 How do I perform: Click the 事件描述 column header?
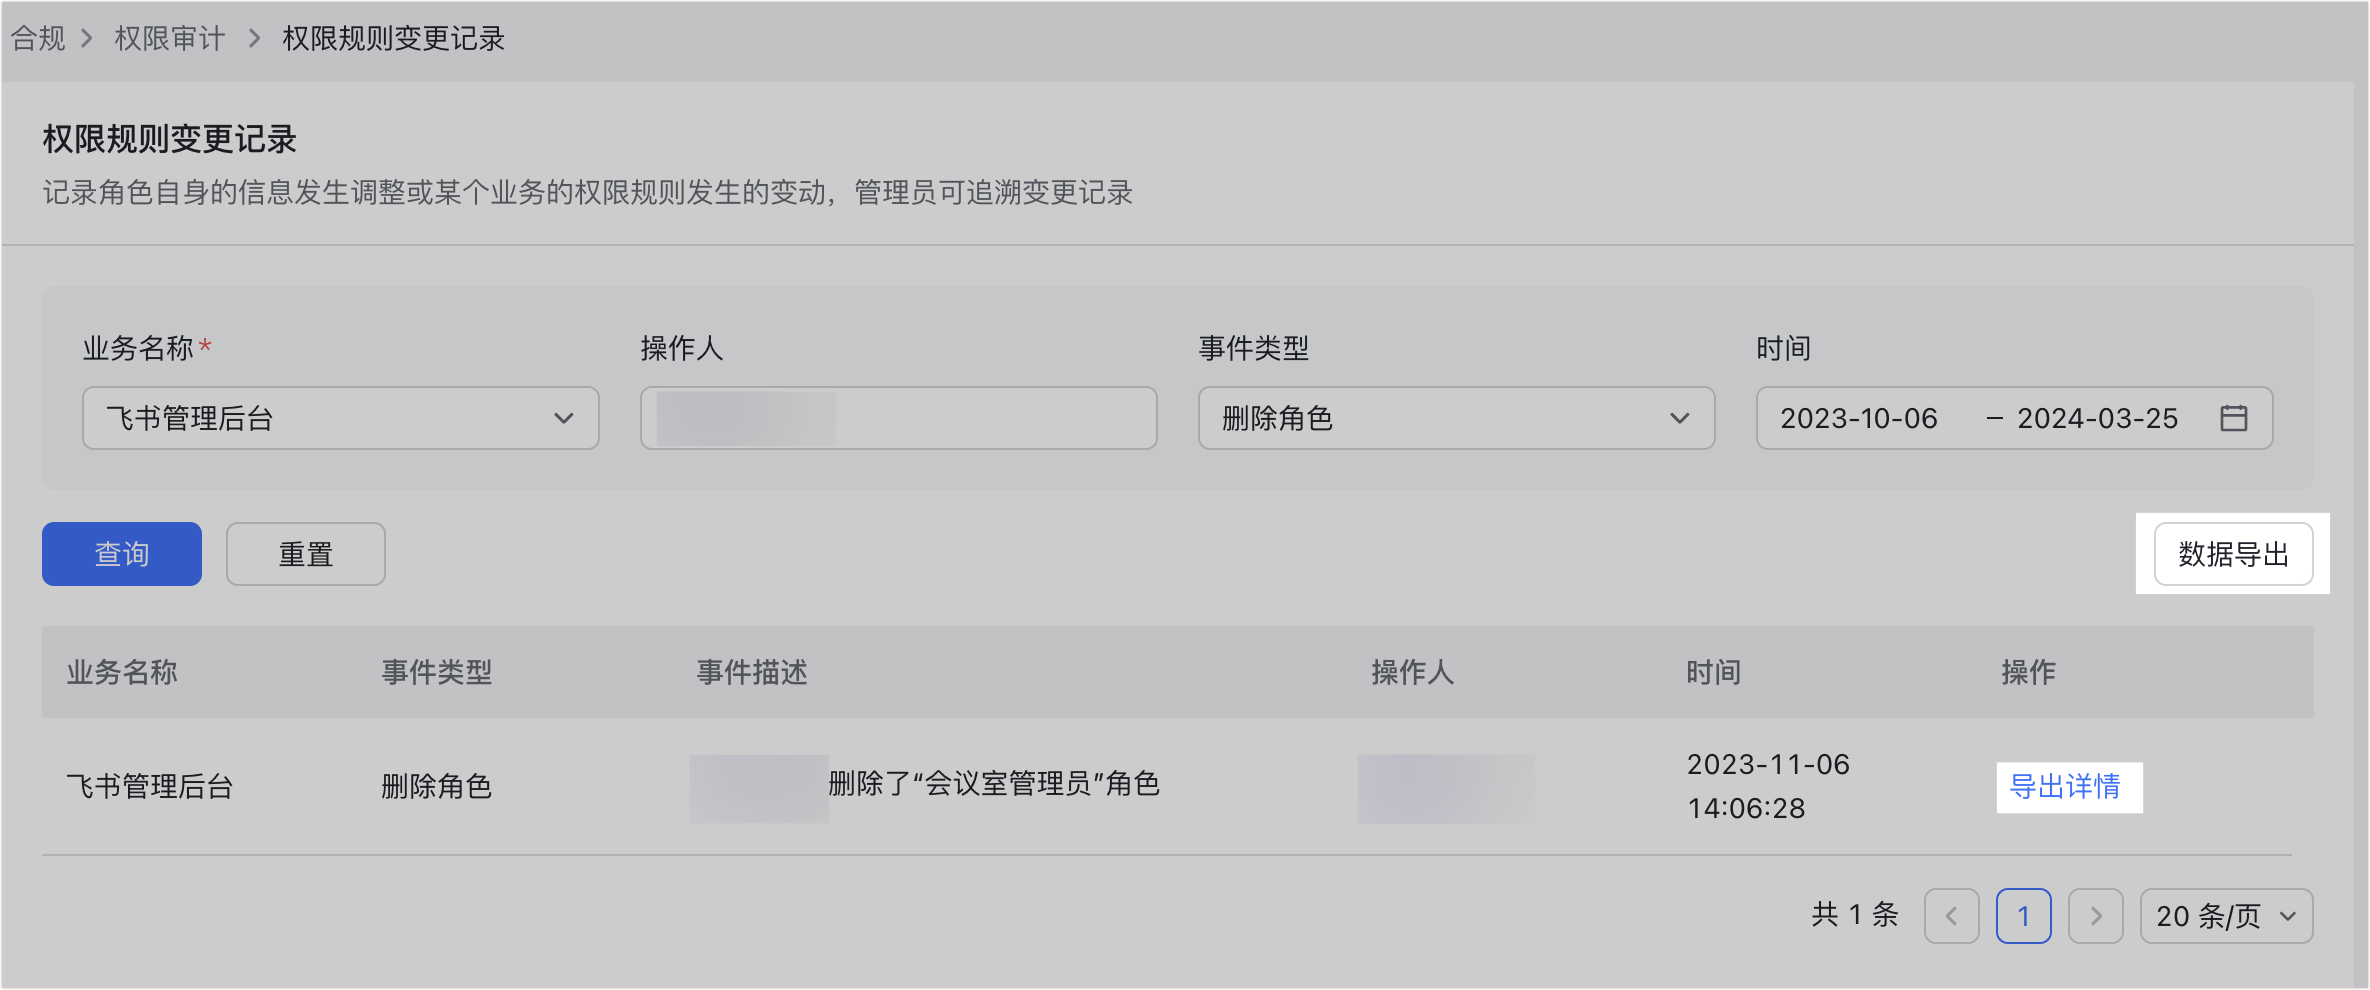coord(752,672)
